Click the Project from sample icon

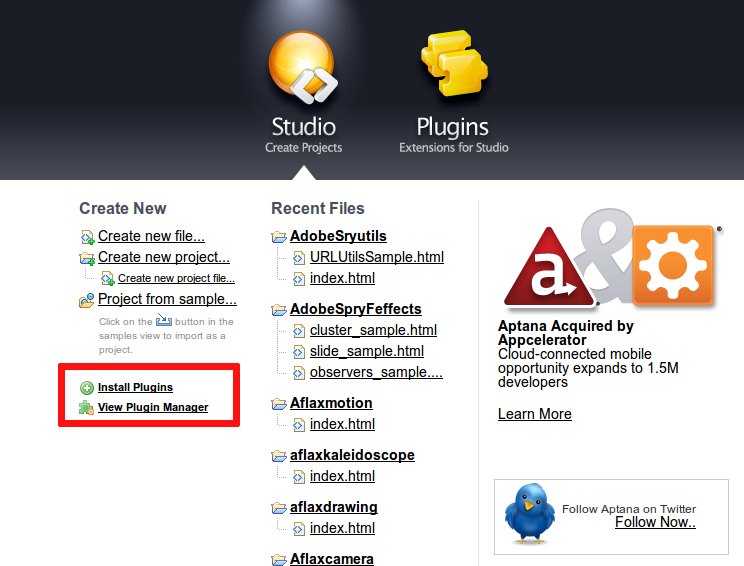point(87,300)
